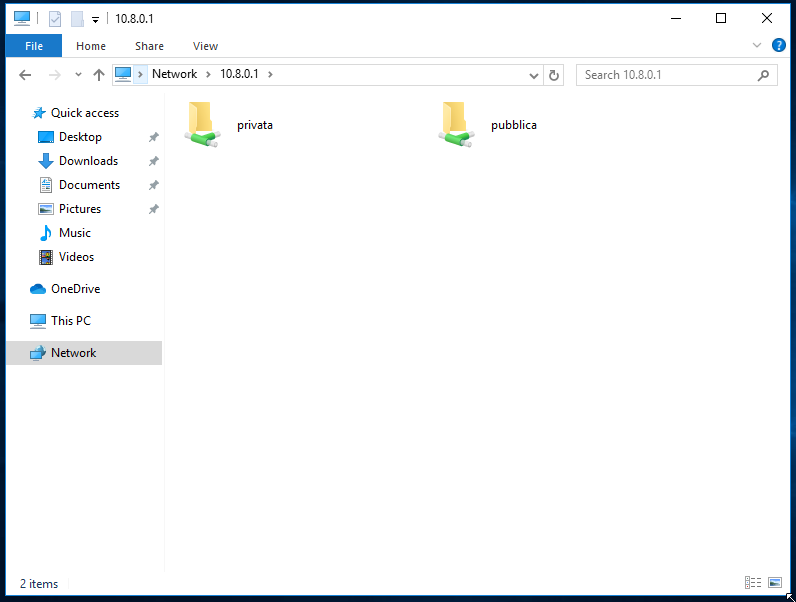Open Customize Quick Access Toolbar dropdown
Image resolution: width=796 pixels, height=602 pixels.
pos(95,20)
